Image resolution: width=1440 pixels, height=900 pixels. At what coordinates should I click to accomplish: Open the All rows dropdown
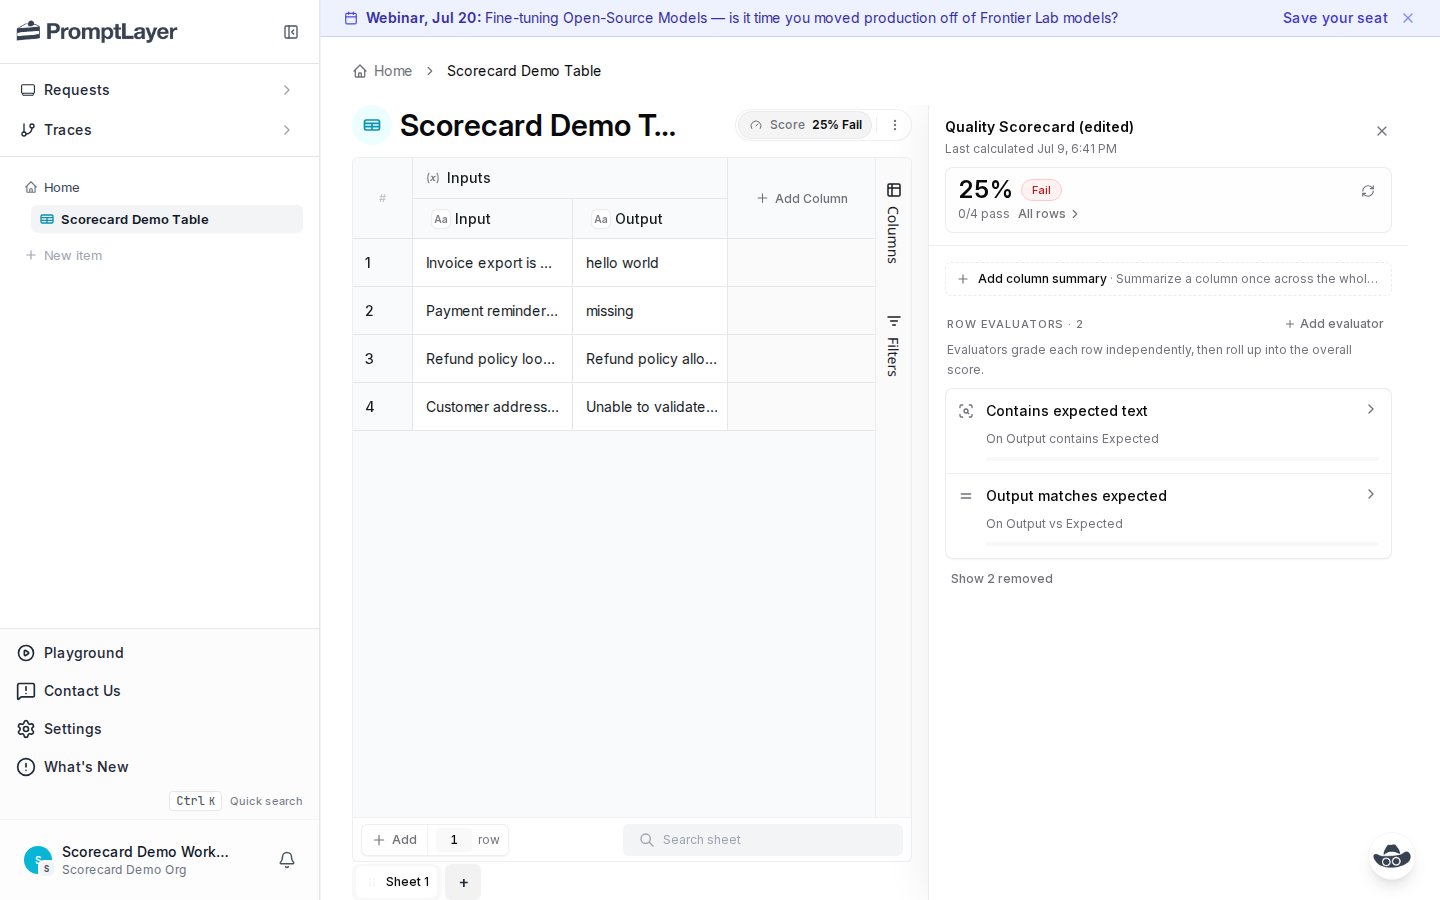pyautogui.click(x=1048, y=214)
